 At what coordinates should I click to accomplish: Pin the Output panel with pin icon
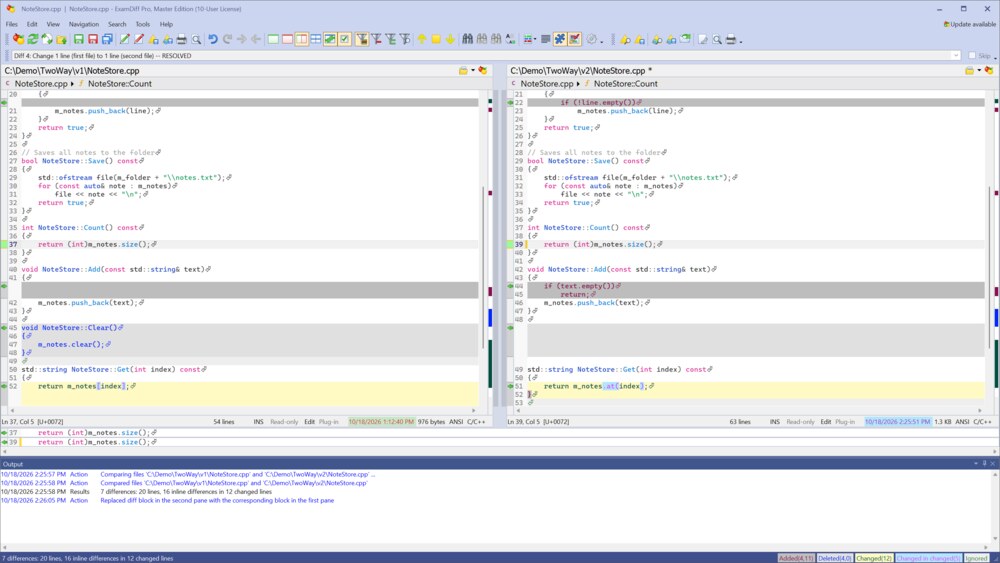(985, 464)
